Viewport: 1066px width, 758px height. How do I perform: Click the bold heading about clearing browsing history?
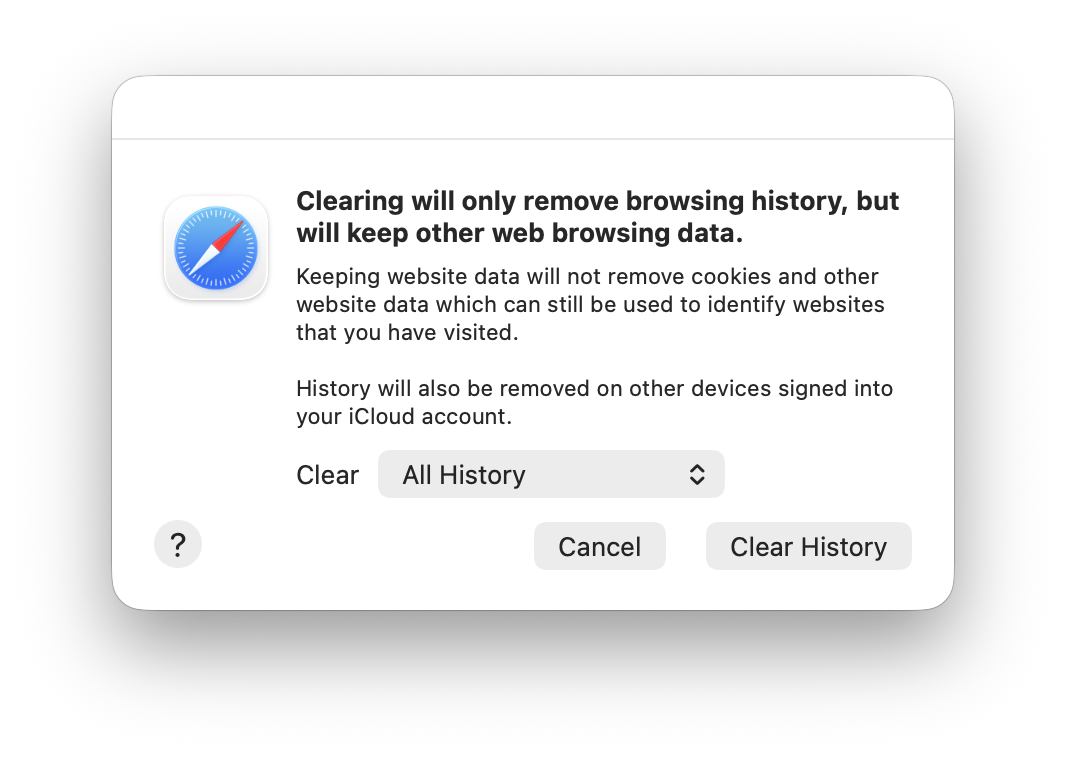click(x=597, y=217)
